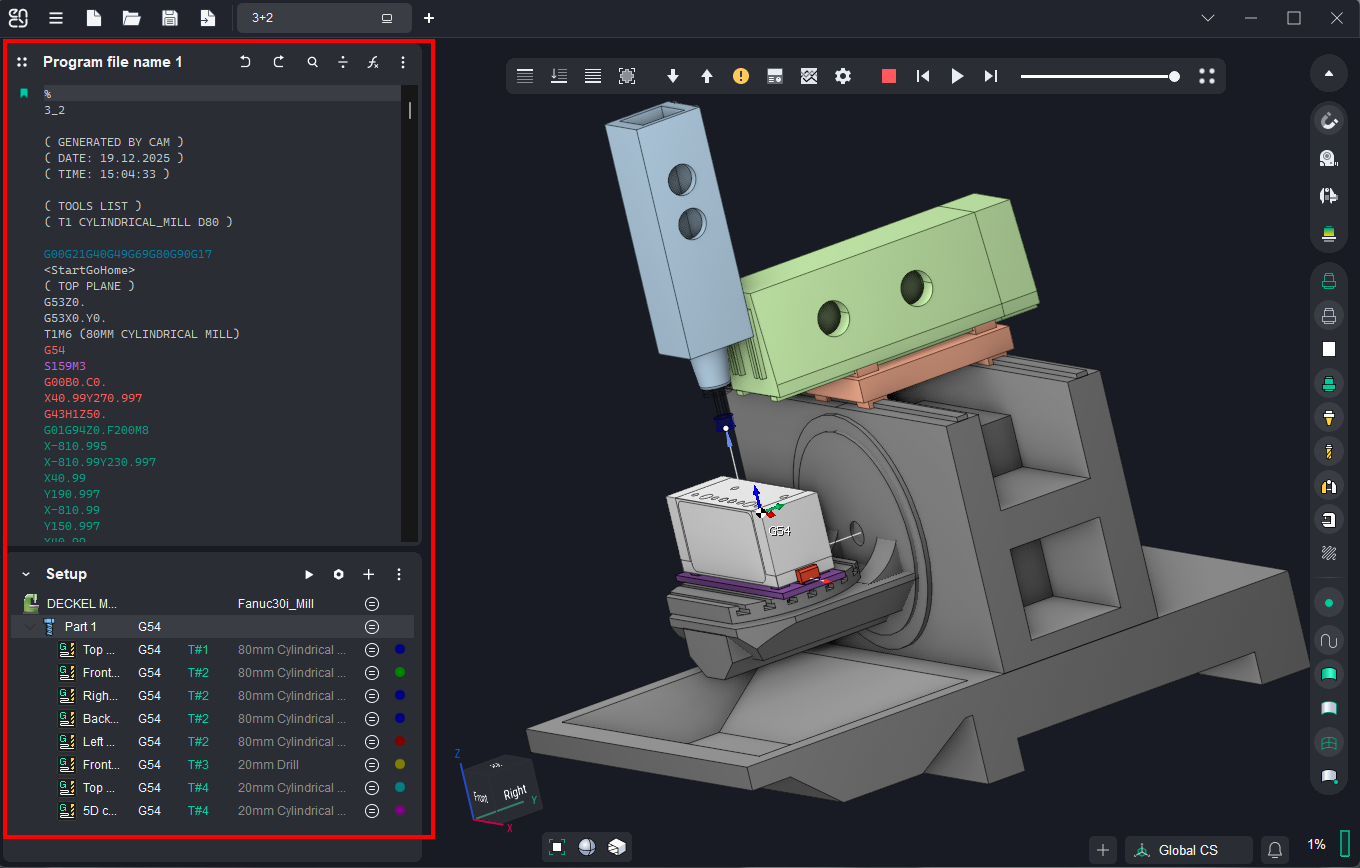Toggle the circle-lines icon on Part 1 row
Screen dimensions: 1360x868
click(x=372, y=627)
